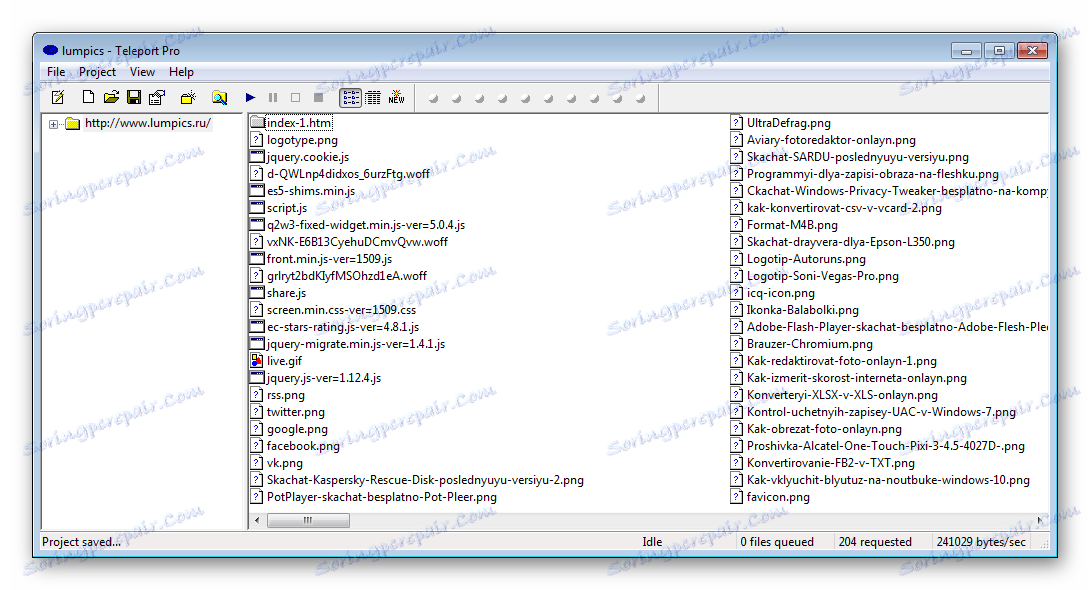Image resolution: width=1090 pixels, height=590 pixels.
Task: Show only new files with the NEW icon
Action: 396,97
